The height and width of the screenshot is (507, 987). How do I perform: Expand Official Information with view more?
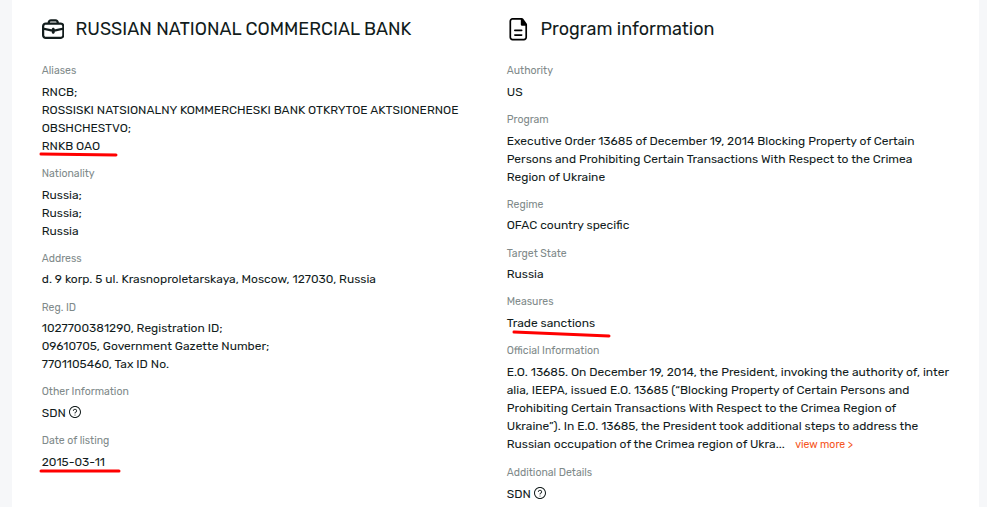tap(824, 444)
